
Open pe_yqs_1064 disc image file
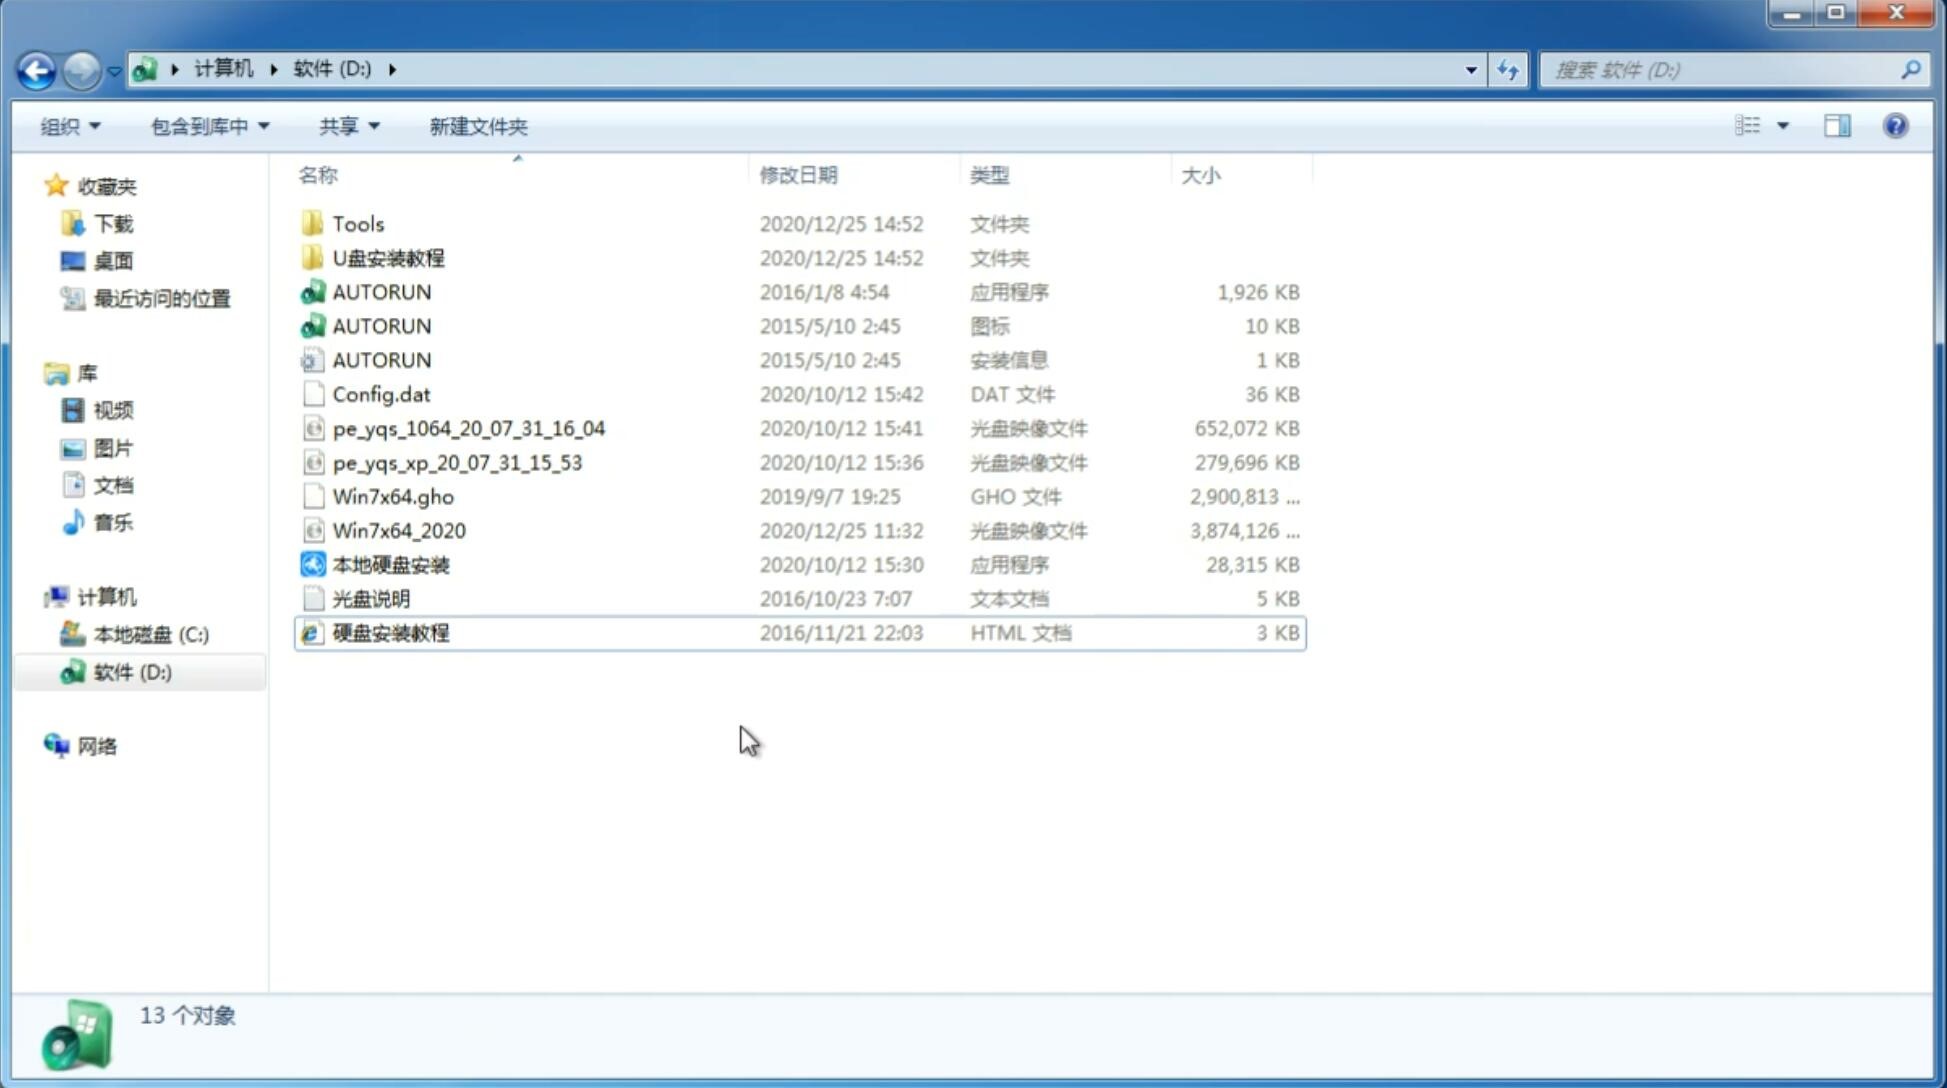(469, 428)
